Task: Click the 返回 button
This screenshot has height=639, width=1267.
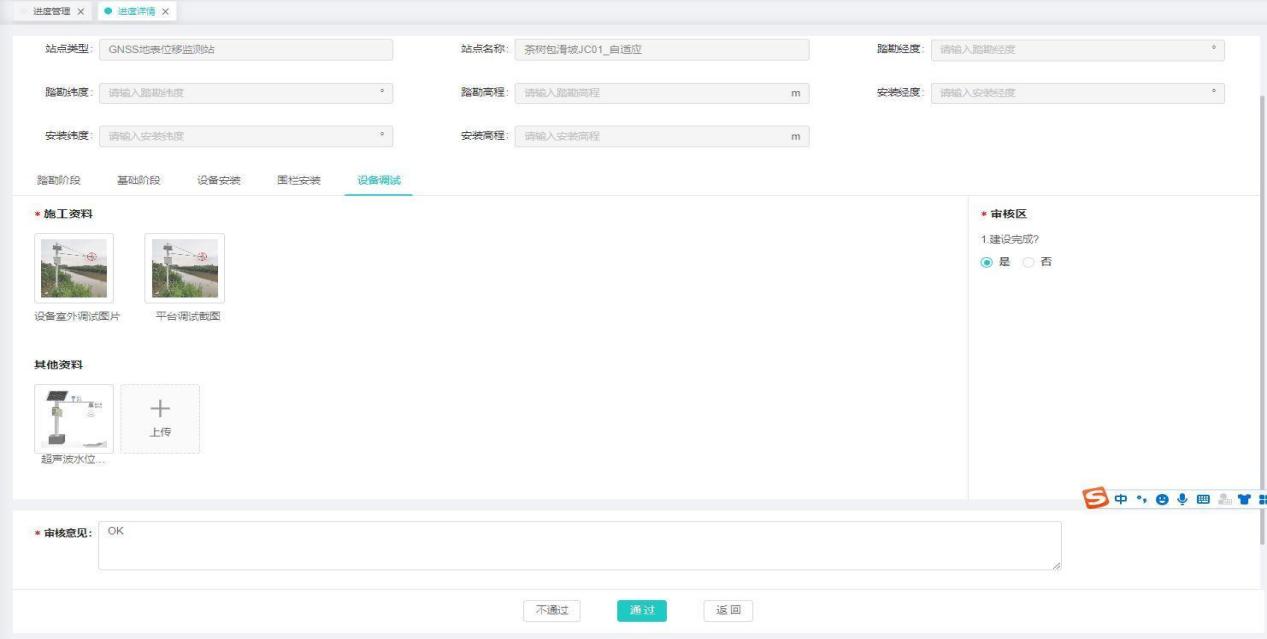Action: [728, 611]
